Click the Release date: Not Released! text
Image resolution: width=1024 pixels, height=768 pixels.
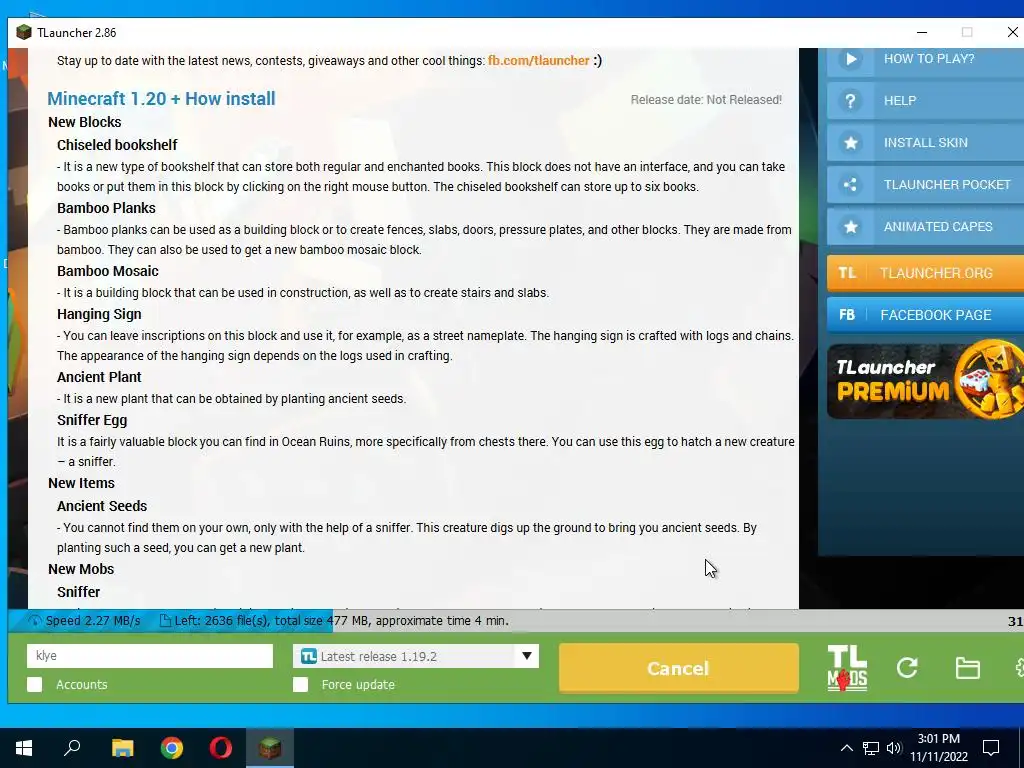pos(706,100)
